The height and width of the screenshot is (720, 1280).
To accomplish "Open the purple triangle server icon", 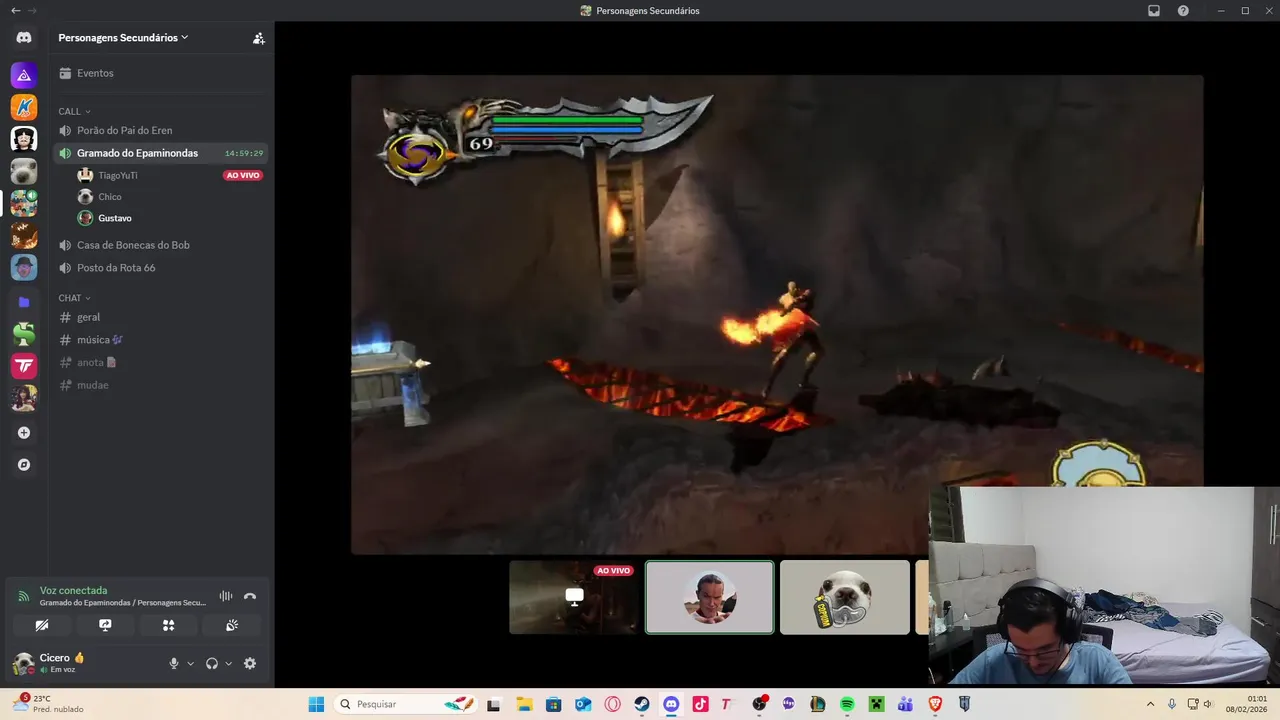I will (24, 75).
